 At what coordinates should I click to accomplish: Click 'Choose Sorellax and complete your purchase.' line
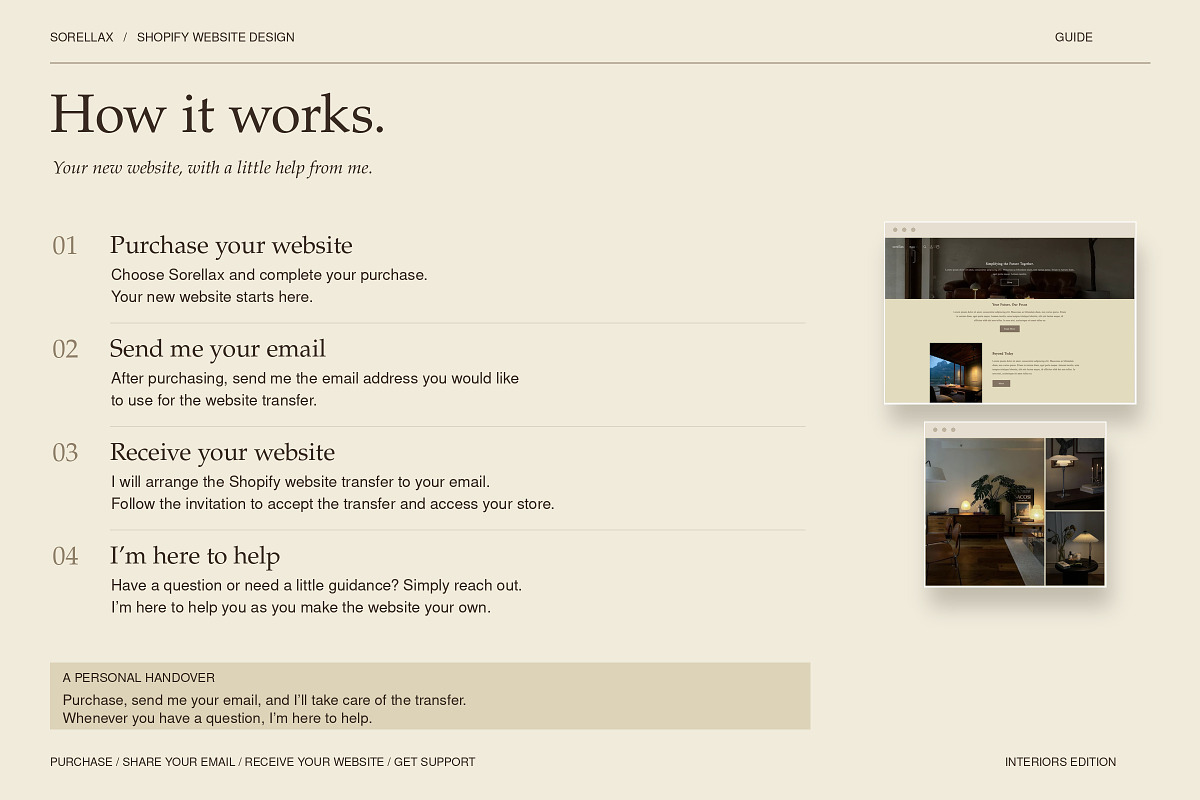coord(269,275)
